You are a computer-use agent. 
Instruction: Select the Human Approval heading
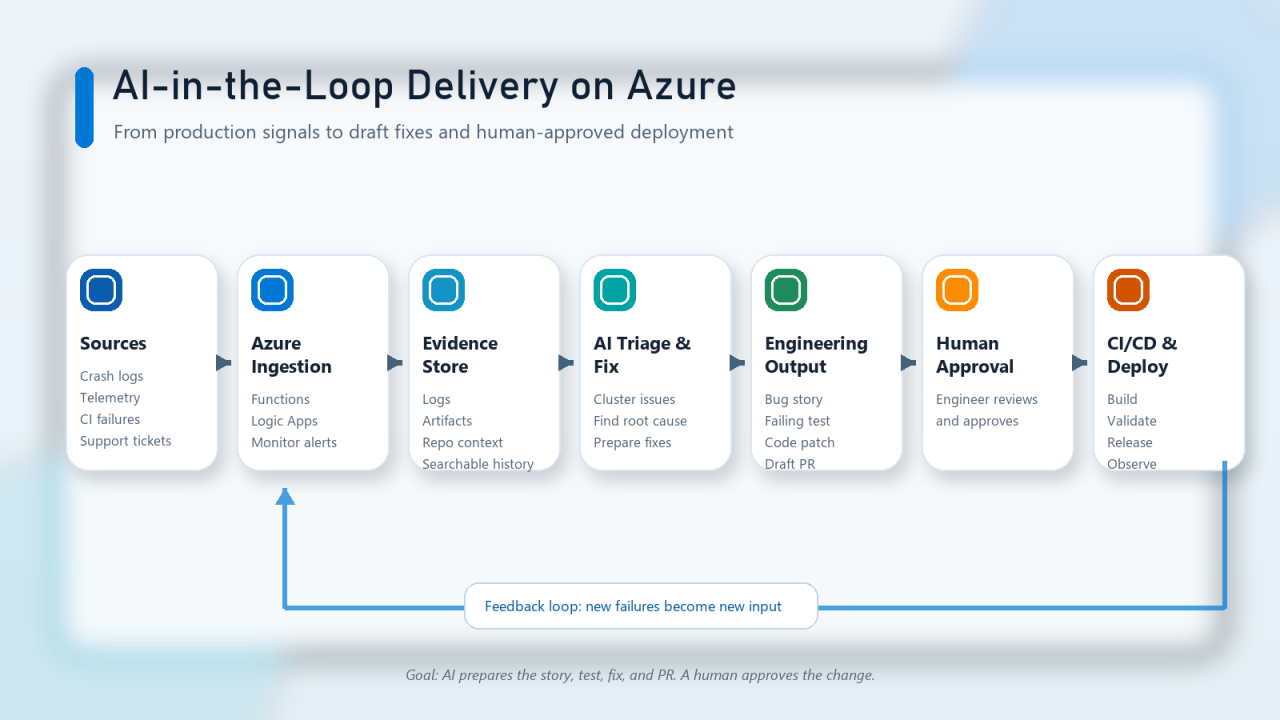point(975,355)
